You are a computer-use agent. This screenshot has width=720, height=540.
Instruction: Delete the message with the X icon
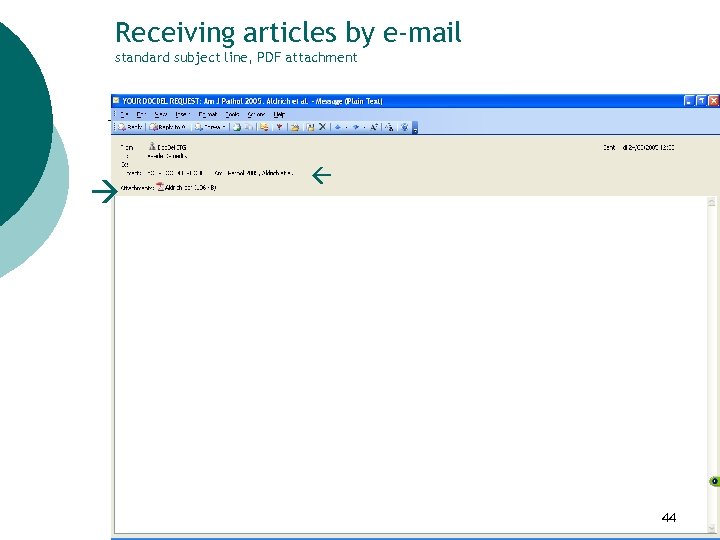point(322,127)
